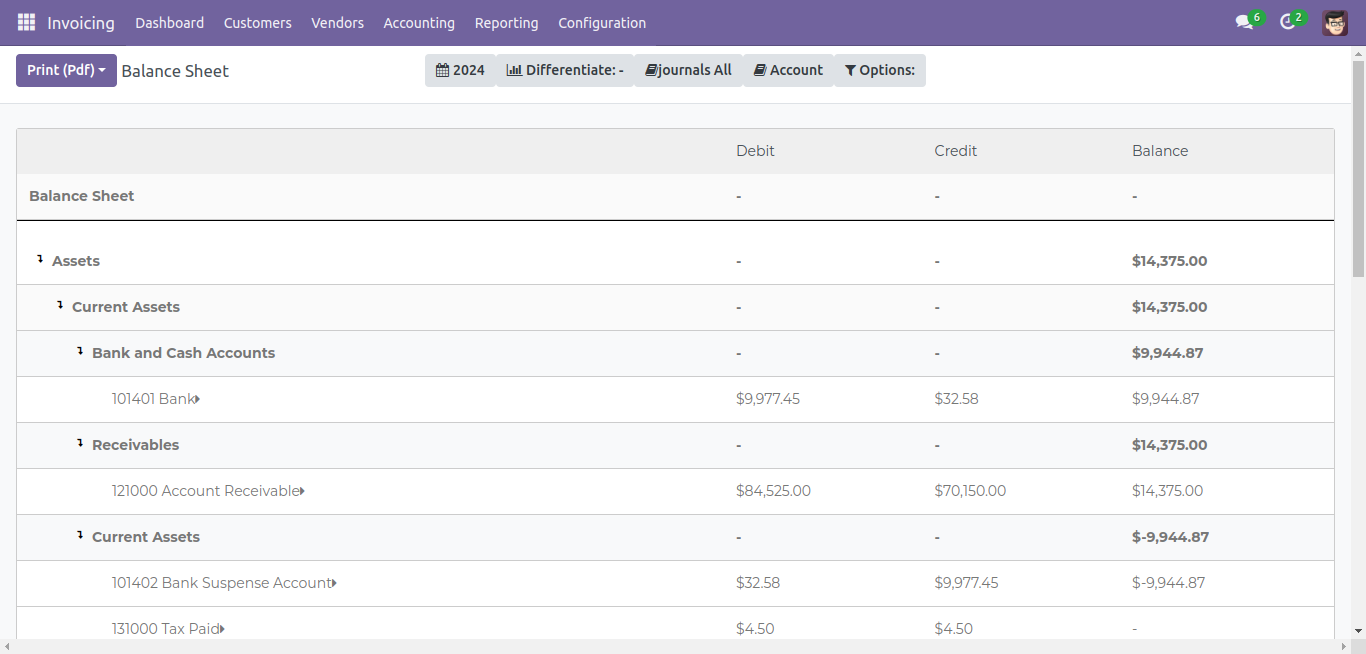Open the chat messages icon
The image size is (1366, 654).
1244,22
